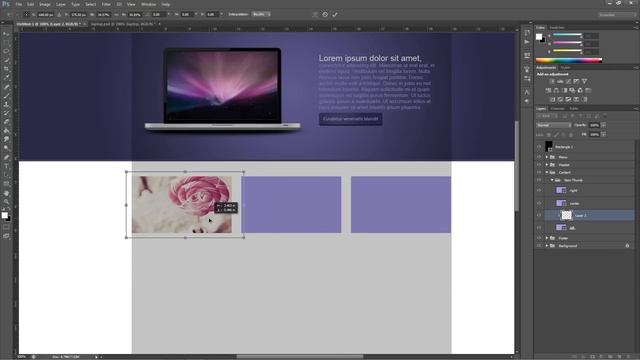
Task: Select the Zoom tool
Action: (6, 202)
